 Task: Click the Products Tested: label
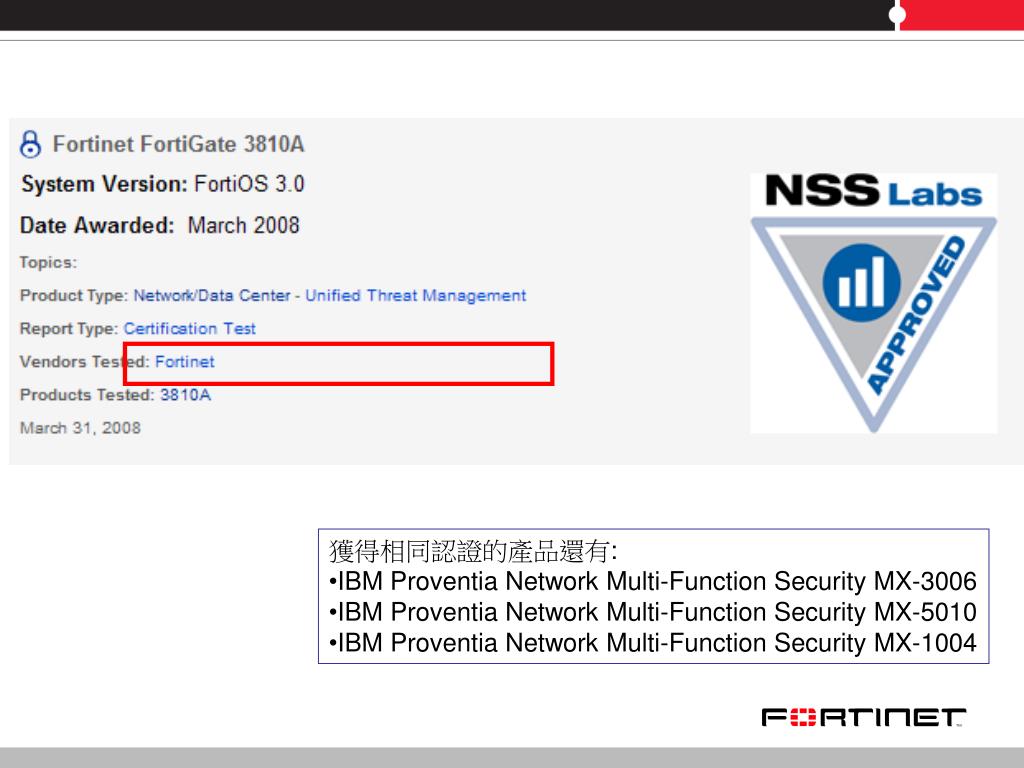(x=87, y=394)
